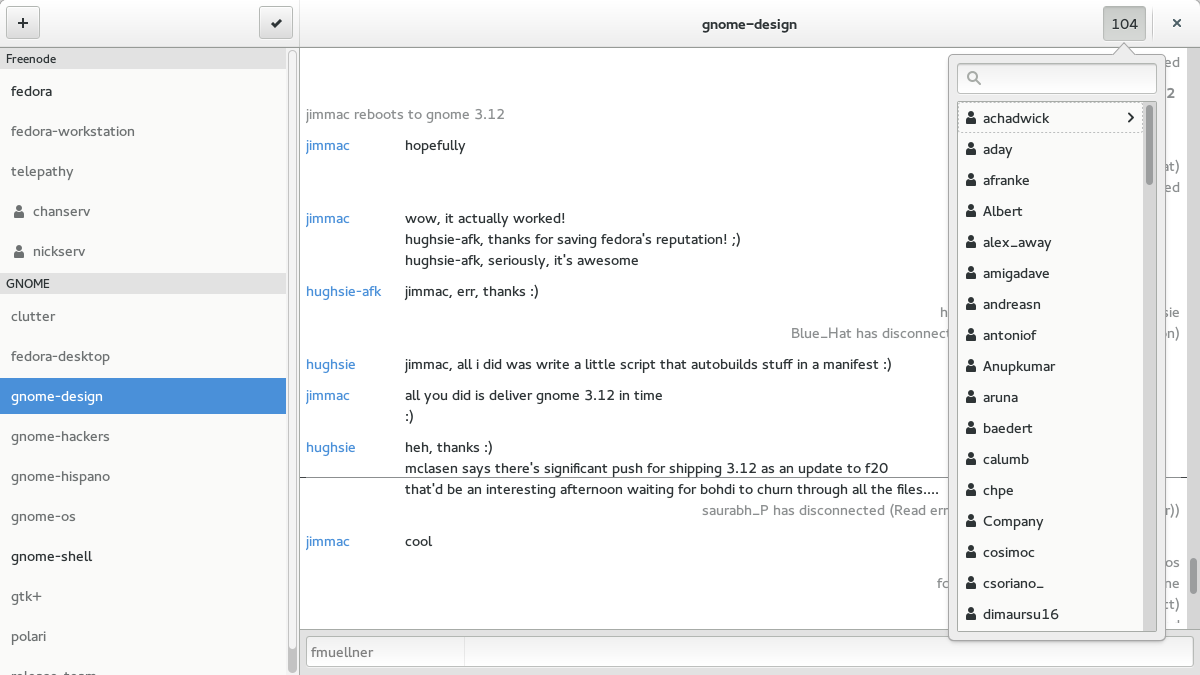The width and height of the screenshot is (1200, 675).
Task: Select the gnome-design room
Action: [143, 396]
